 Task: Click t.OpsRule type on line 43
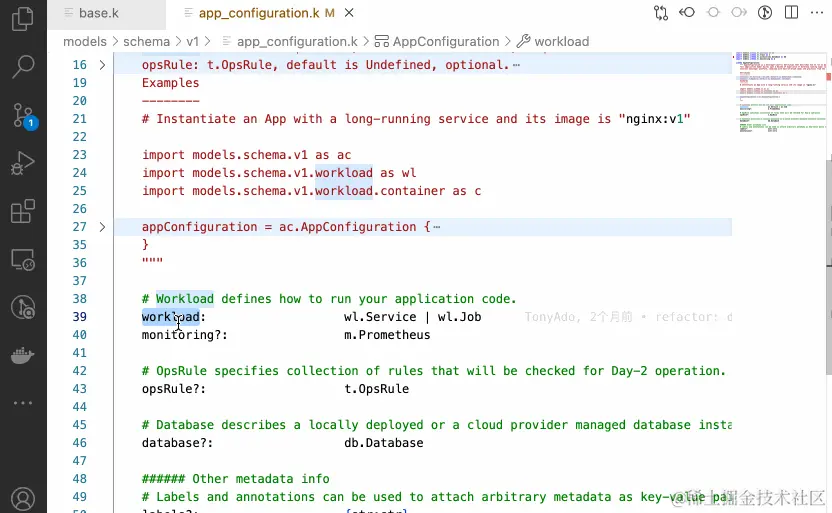pyautogui.click(x=376, y=389)
